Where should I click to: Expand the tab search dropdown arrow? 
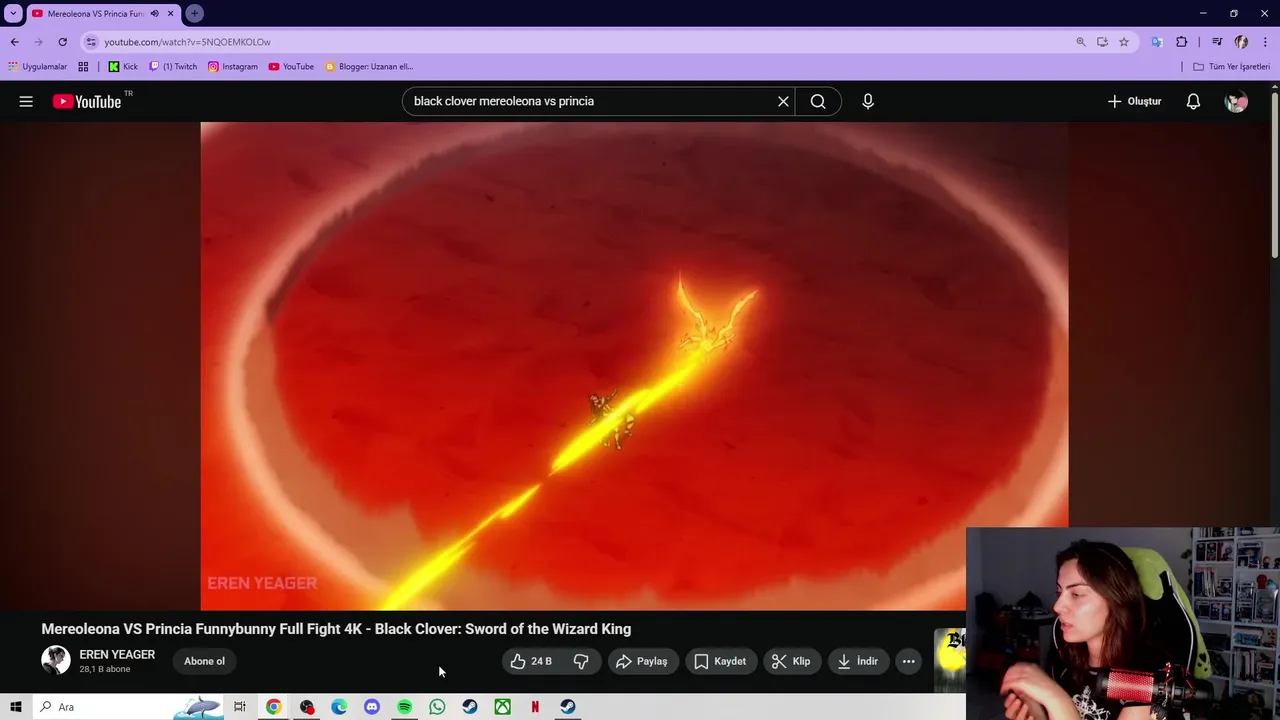click(x=13, y=13)
